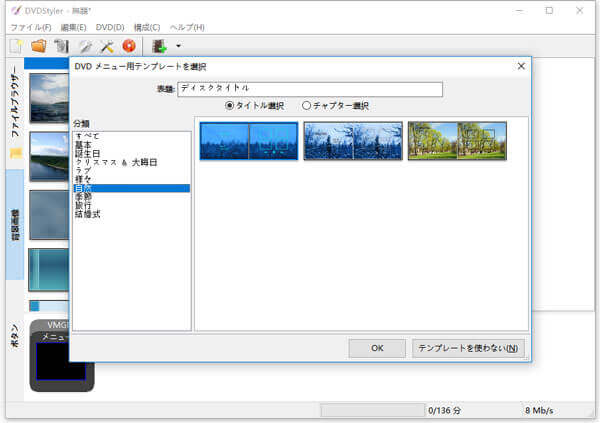Viewport: 600px width, 423px height.
Task: Select the river landscape background thumbnail
Action: pos(49,157)
